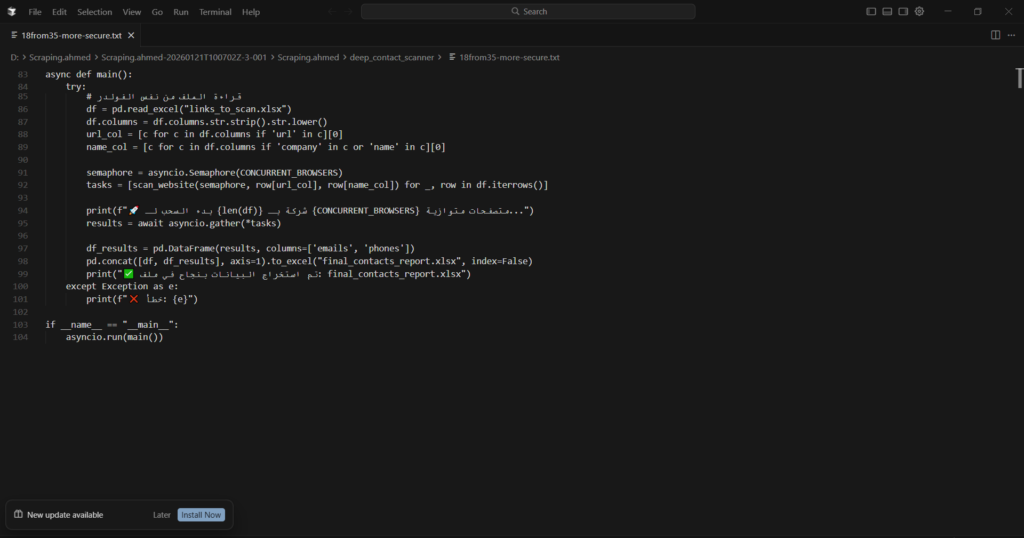The width and height of the screenshot is (1024, 538).
Task: Click Later on update notification
Action: [x=161, y=515]
